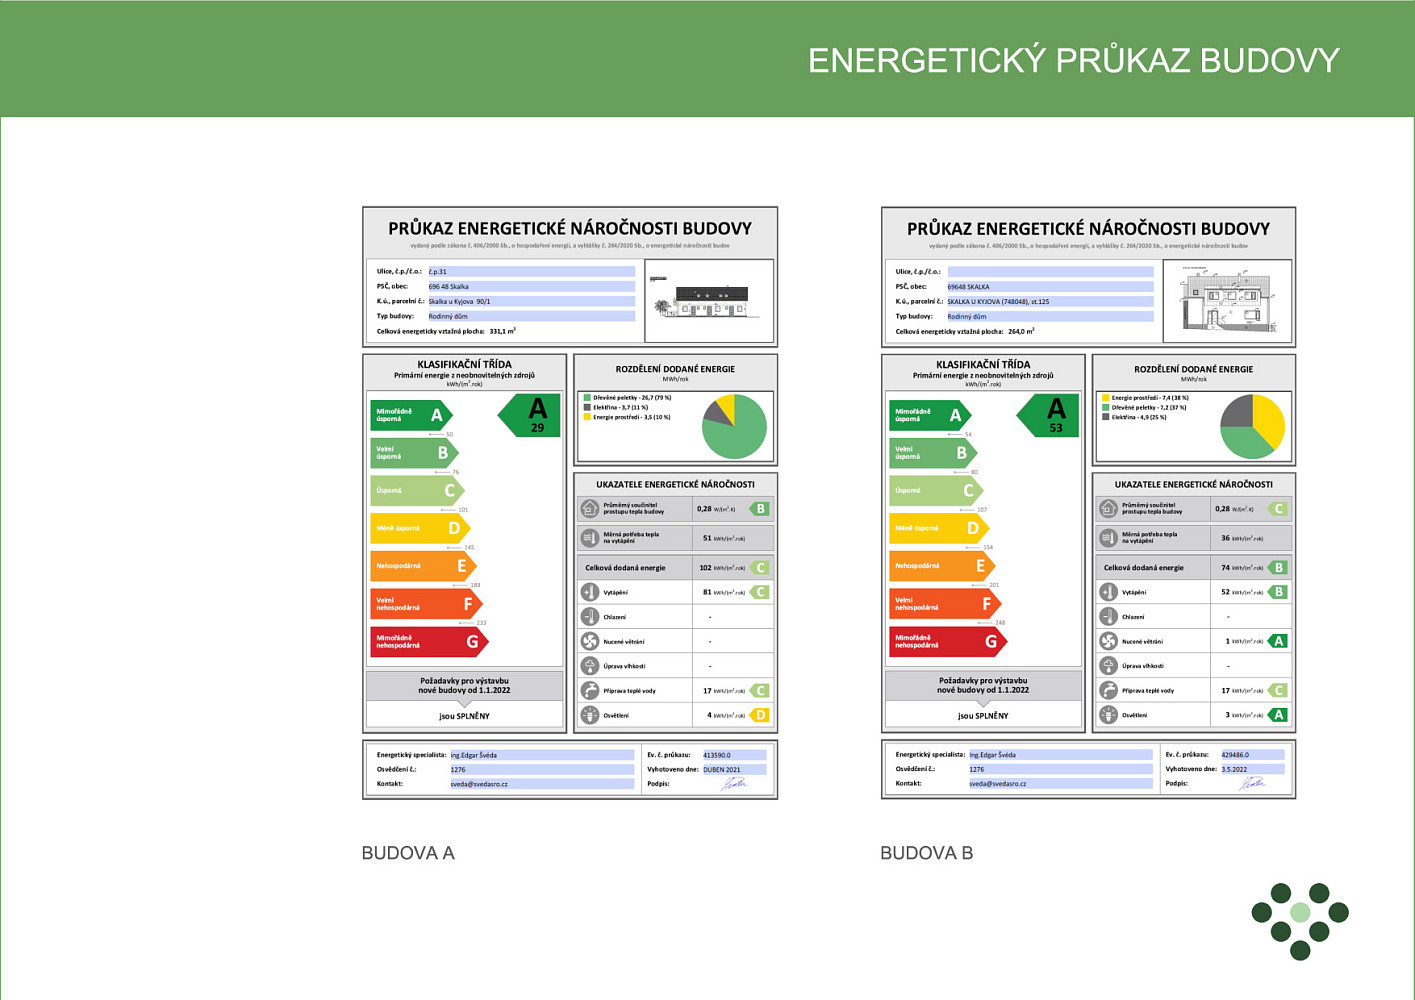
Task: Click the energy pie chart in Budova A
Action: coord(734,427)
